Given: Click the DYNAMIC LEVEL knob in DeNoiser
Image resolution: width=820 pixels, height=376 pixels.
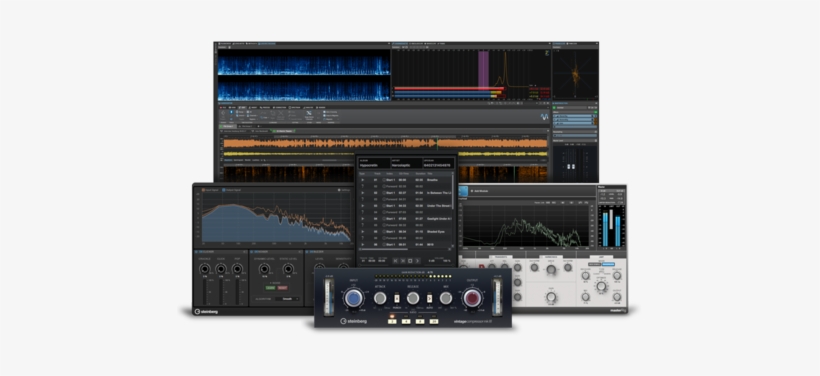Looking at the screenshot, I should pyautogui.click(x=265, y=269).
